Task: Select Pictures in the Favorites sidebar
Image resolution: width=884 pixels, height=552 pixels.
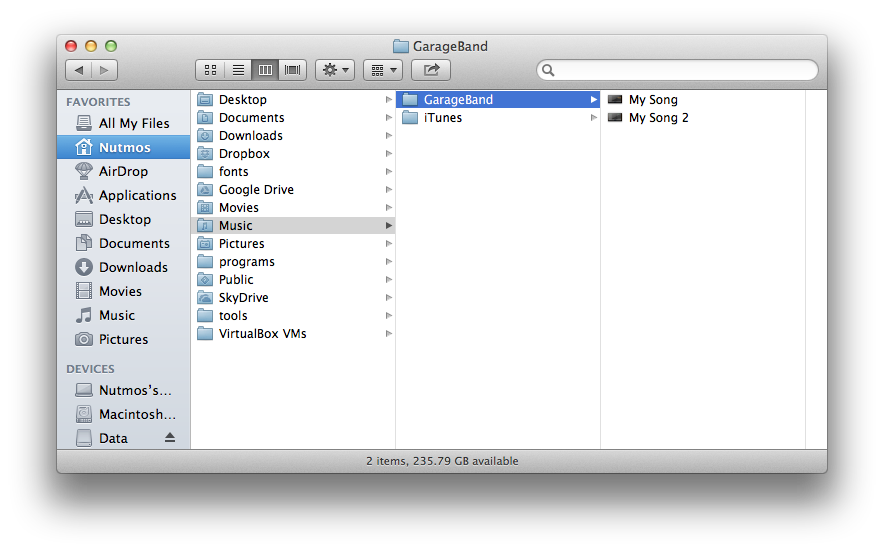Action: [x=123, y=339]
